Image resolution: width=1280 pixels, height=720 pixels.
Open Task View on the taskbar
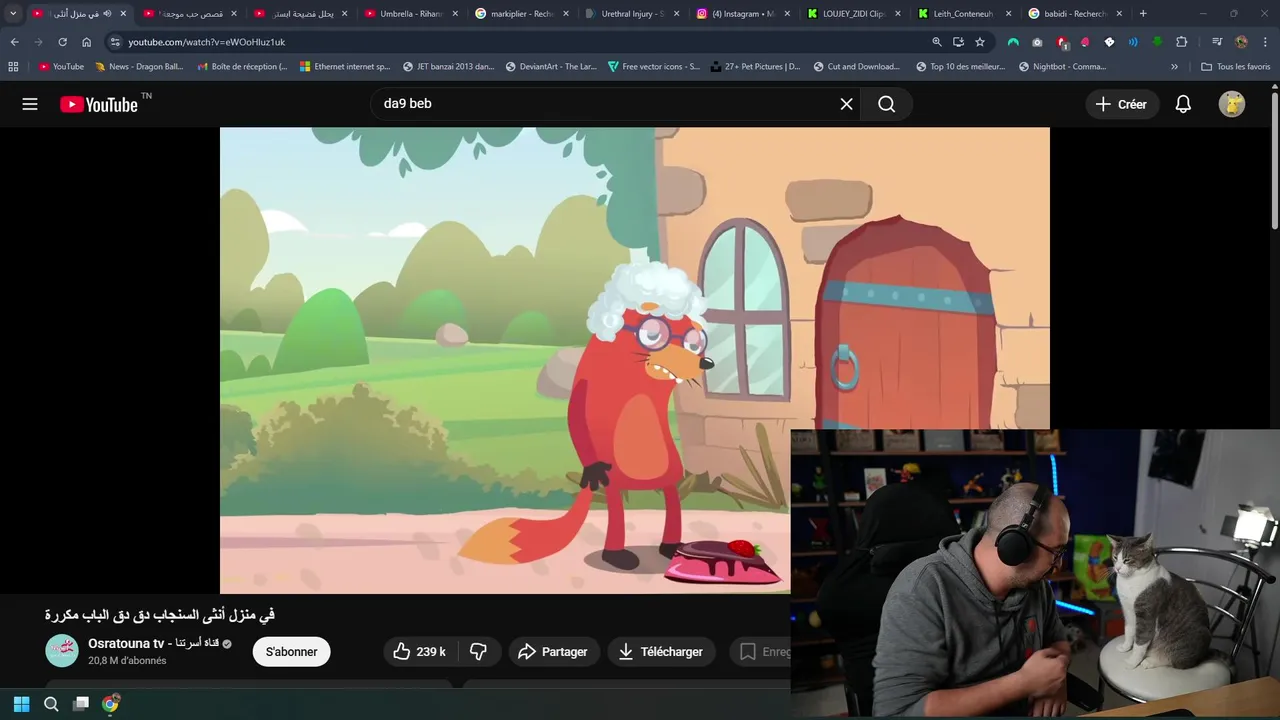81,704
